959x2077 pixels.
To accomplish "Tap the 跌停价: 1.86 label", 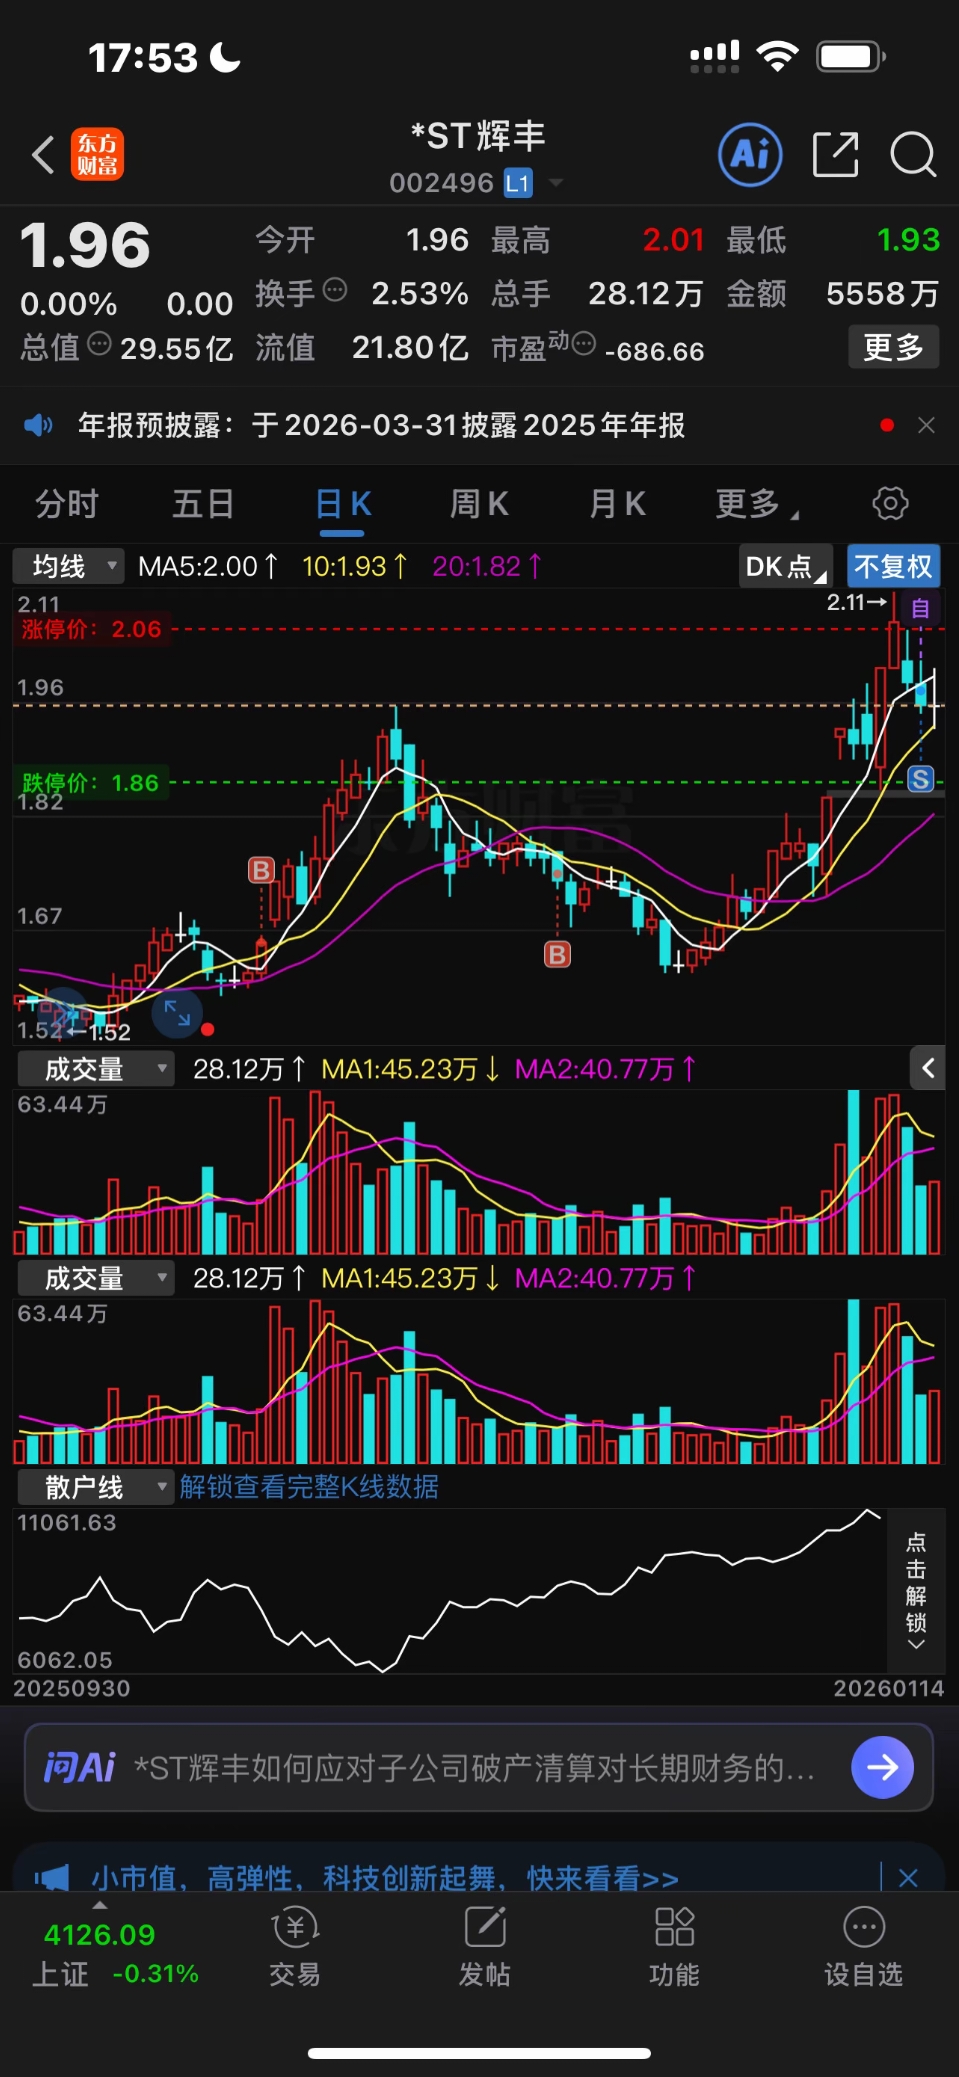I will 90,783.
